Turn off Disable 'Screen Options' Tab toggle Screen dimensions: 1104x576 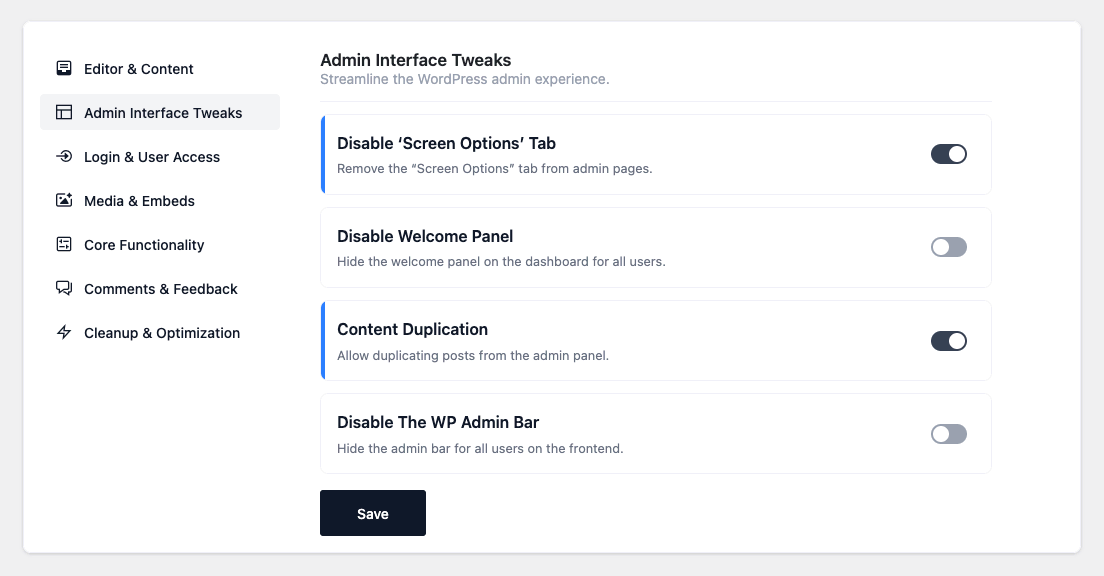(x=948, y=154)
